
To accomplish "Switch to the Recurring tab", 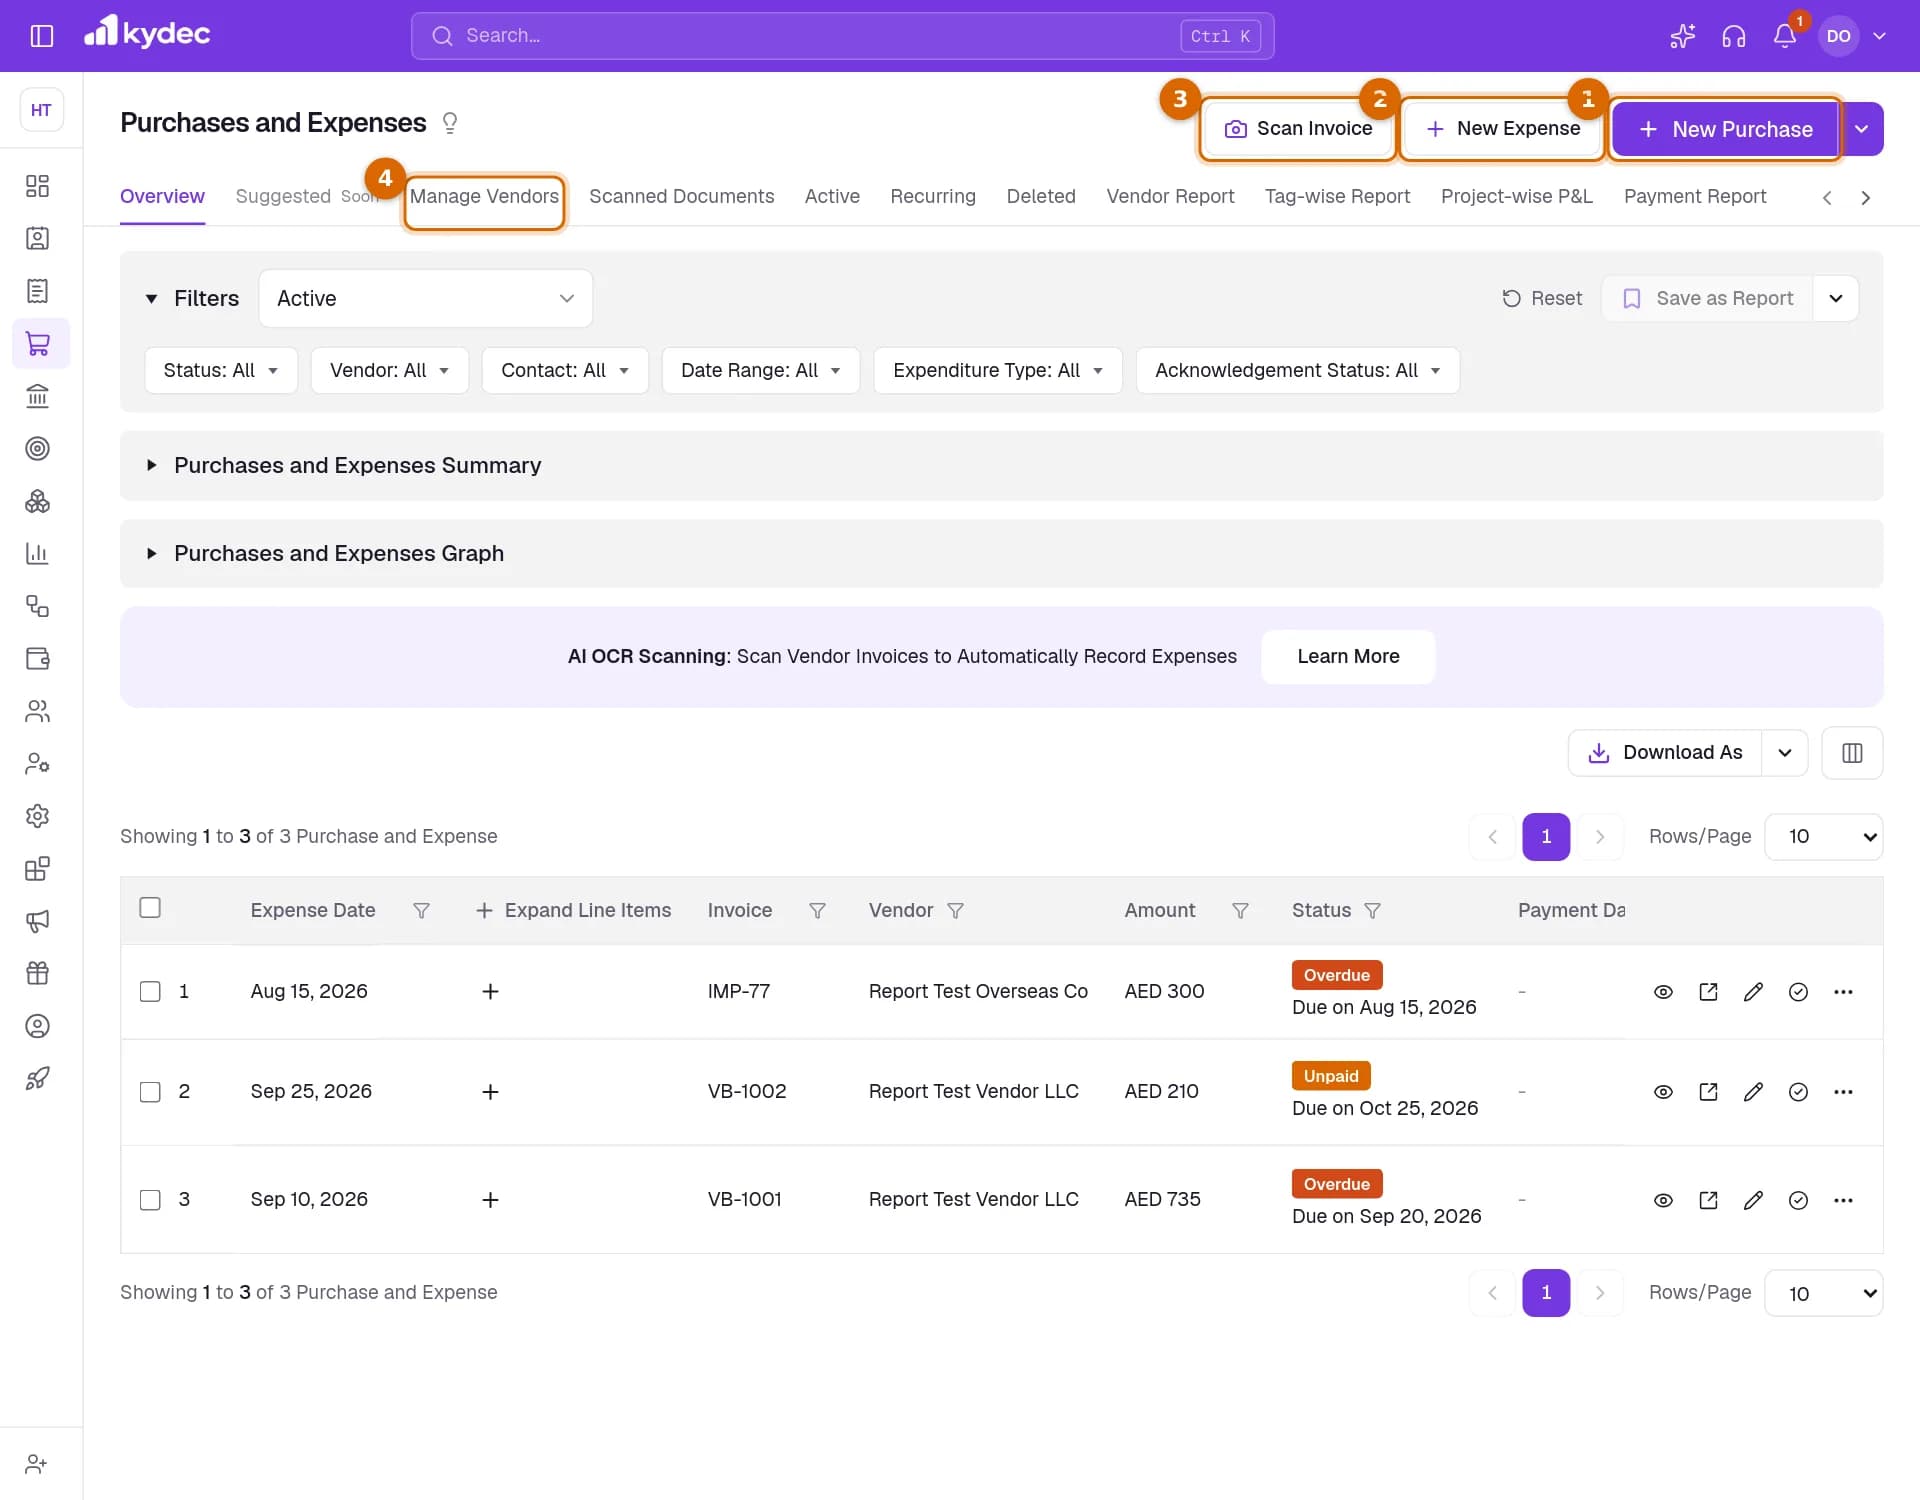I will (932, 197).
